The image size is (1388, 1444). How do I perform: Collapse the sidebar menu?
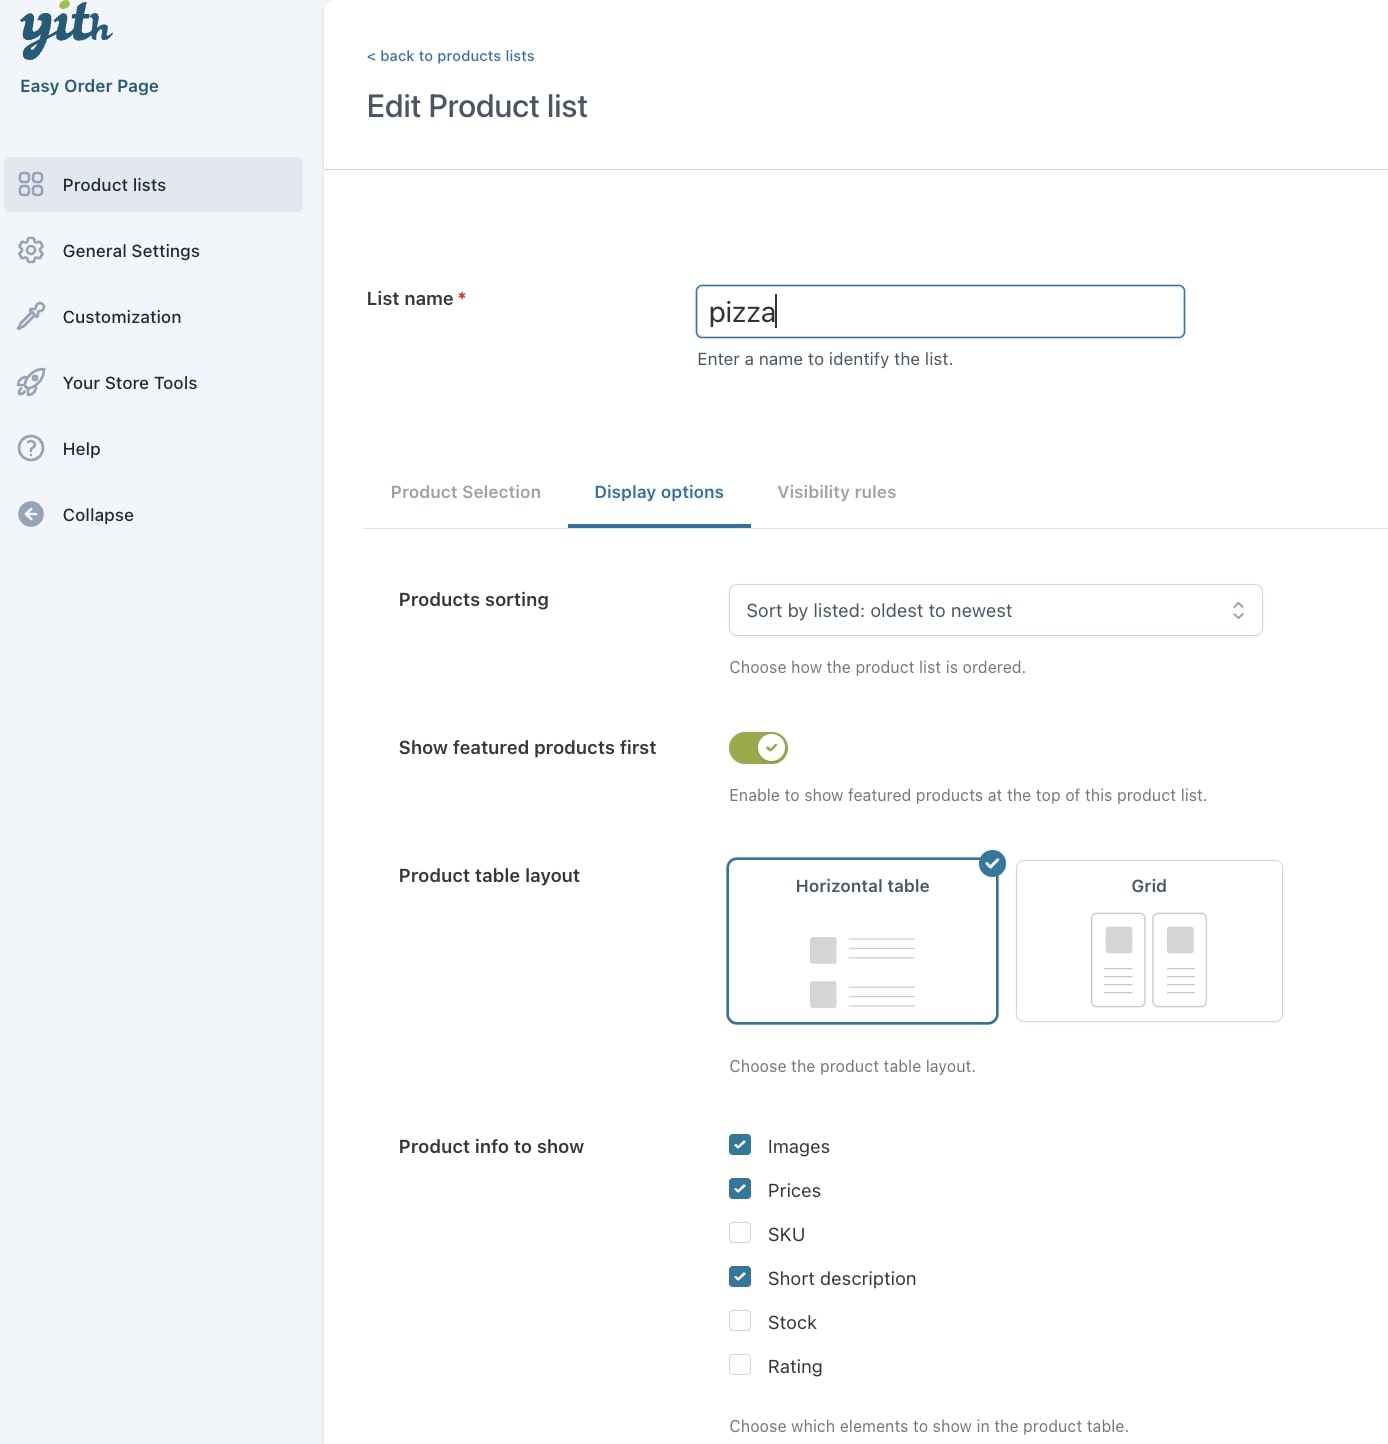click(153, 514)
